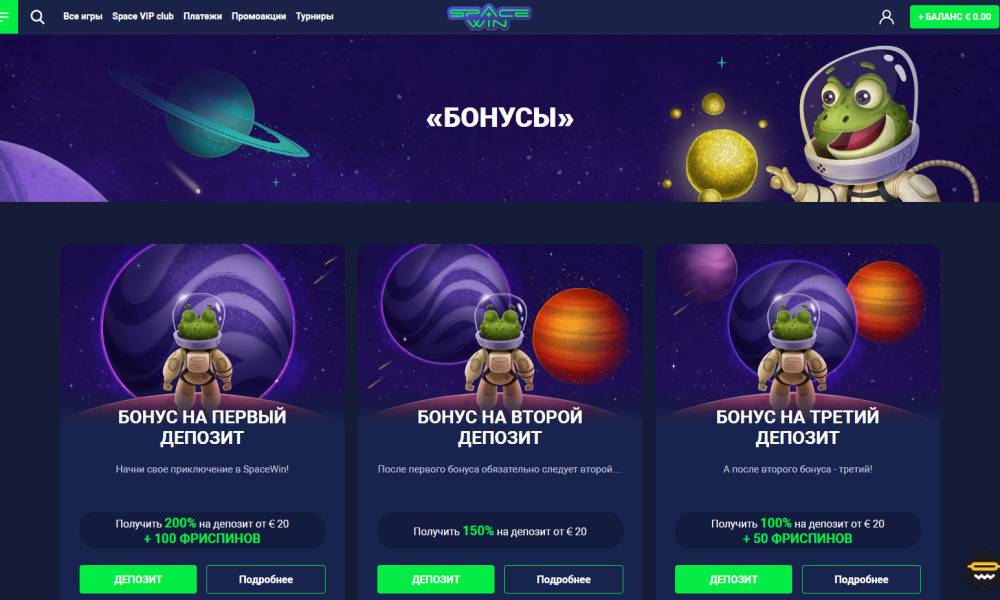
Task: Open the user profile icon
Action: tap(886, 17)
